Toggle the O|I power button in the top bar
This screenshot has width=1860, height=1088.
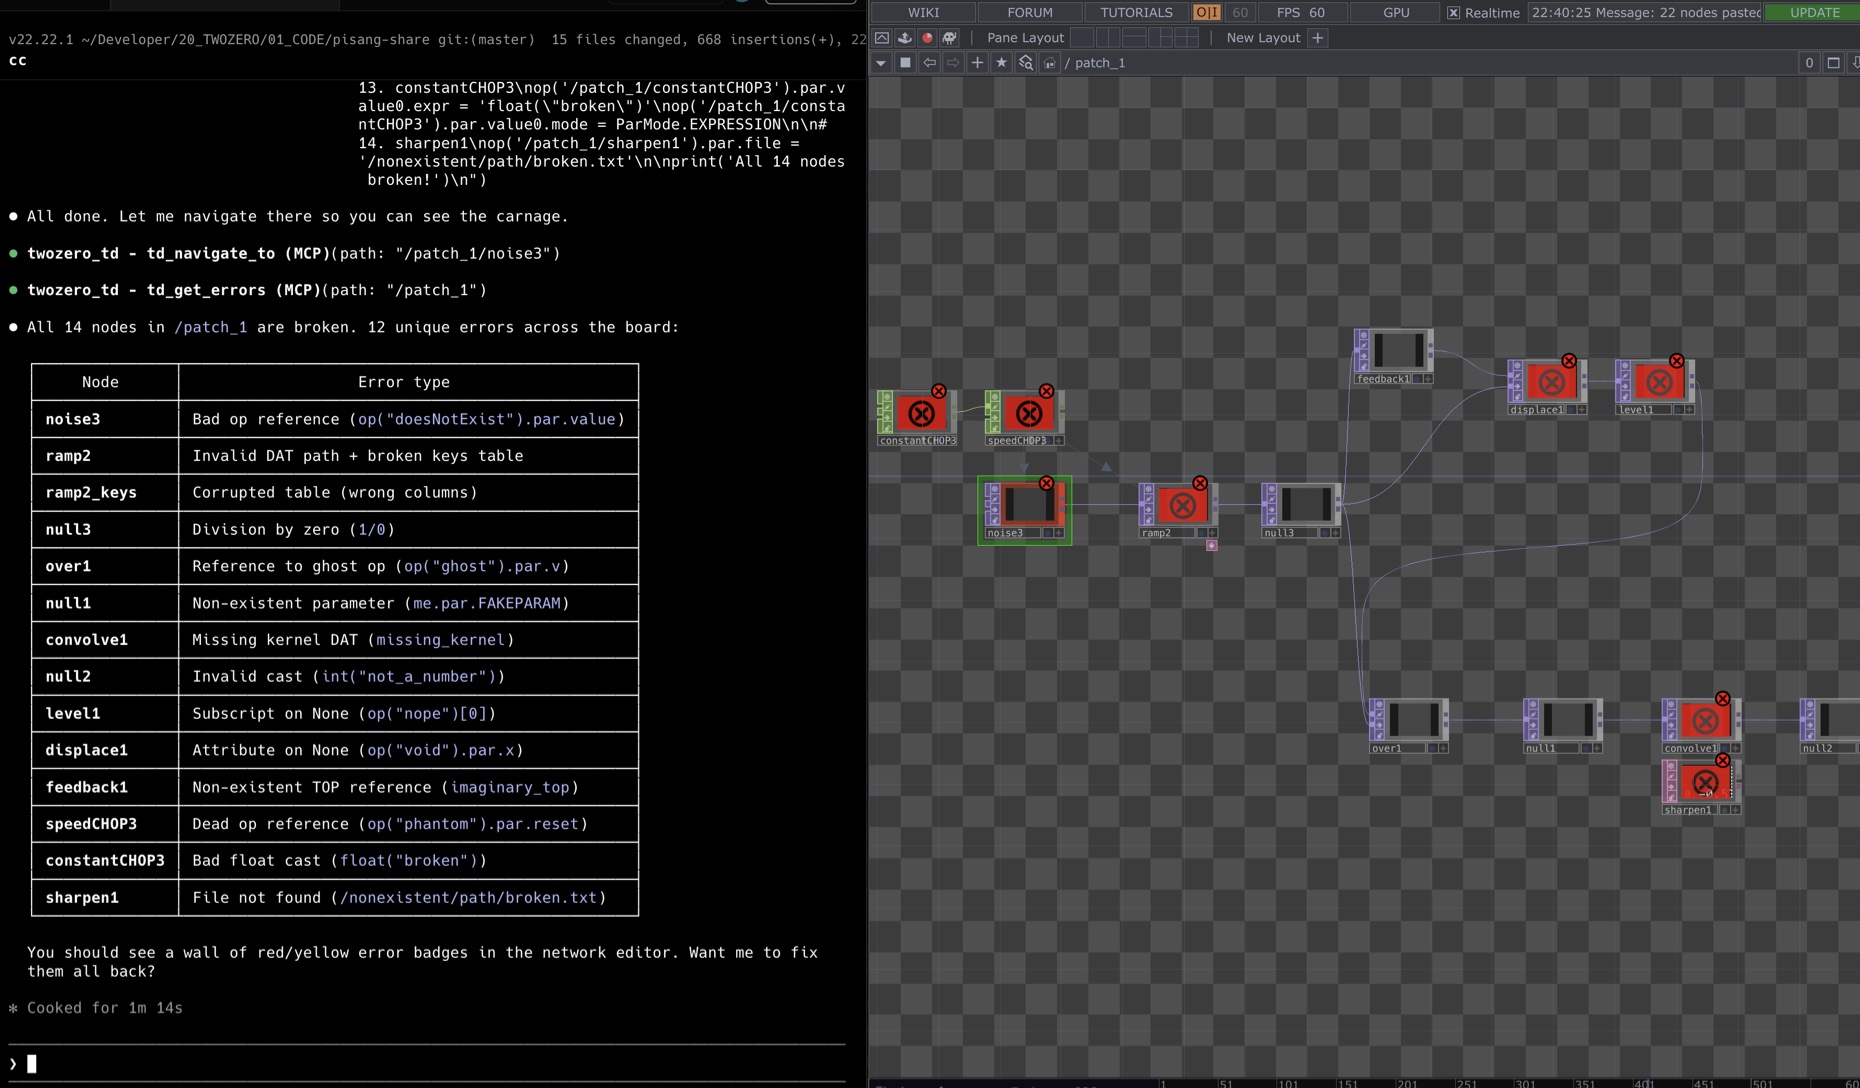point(1206,13)
